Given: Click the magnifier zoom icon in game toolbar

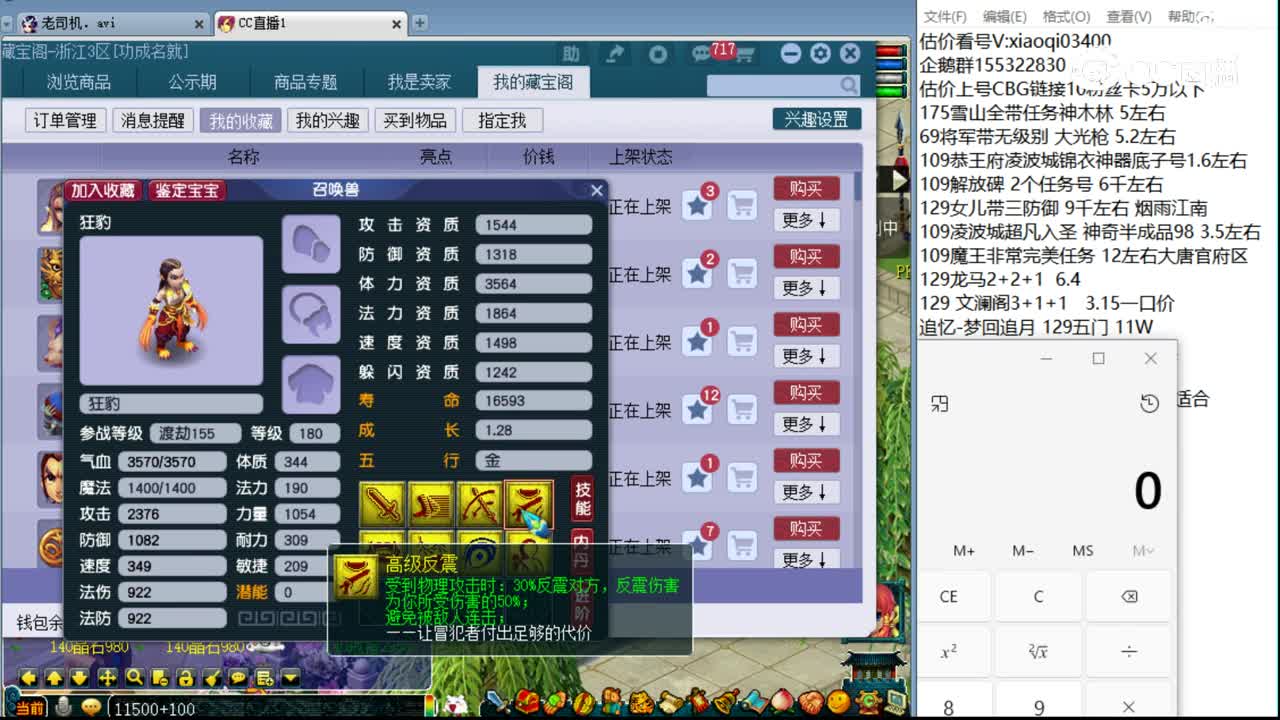Looking at the screenshot, I should coord(136,679).
